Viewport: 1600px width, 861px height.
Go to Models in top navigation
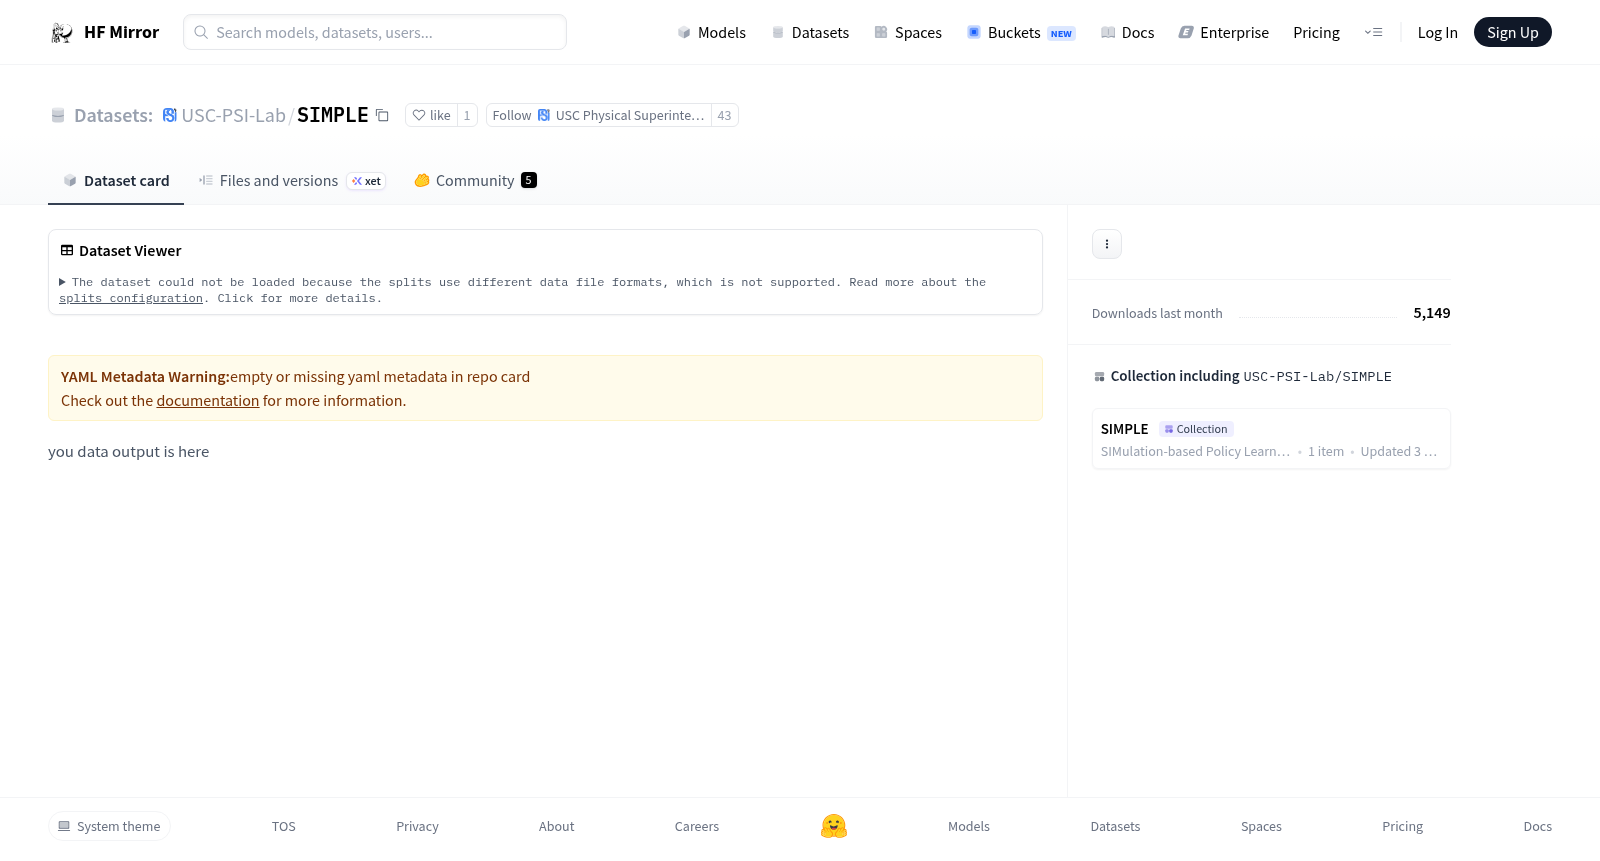point(711,33)
